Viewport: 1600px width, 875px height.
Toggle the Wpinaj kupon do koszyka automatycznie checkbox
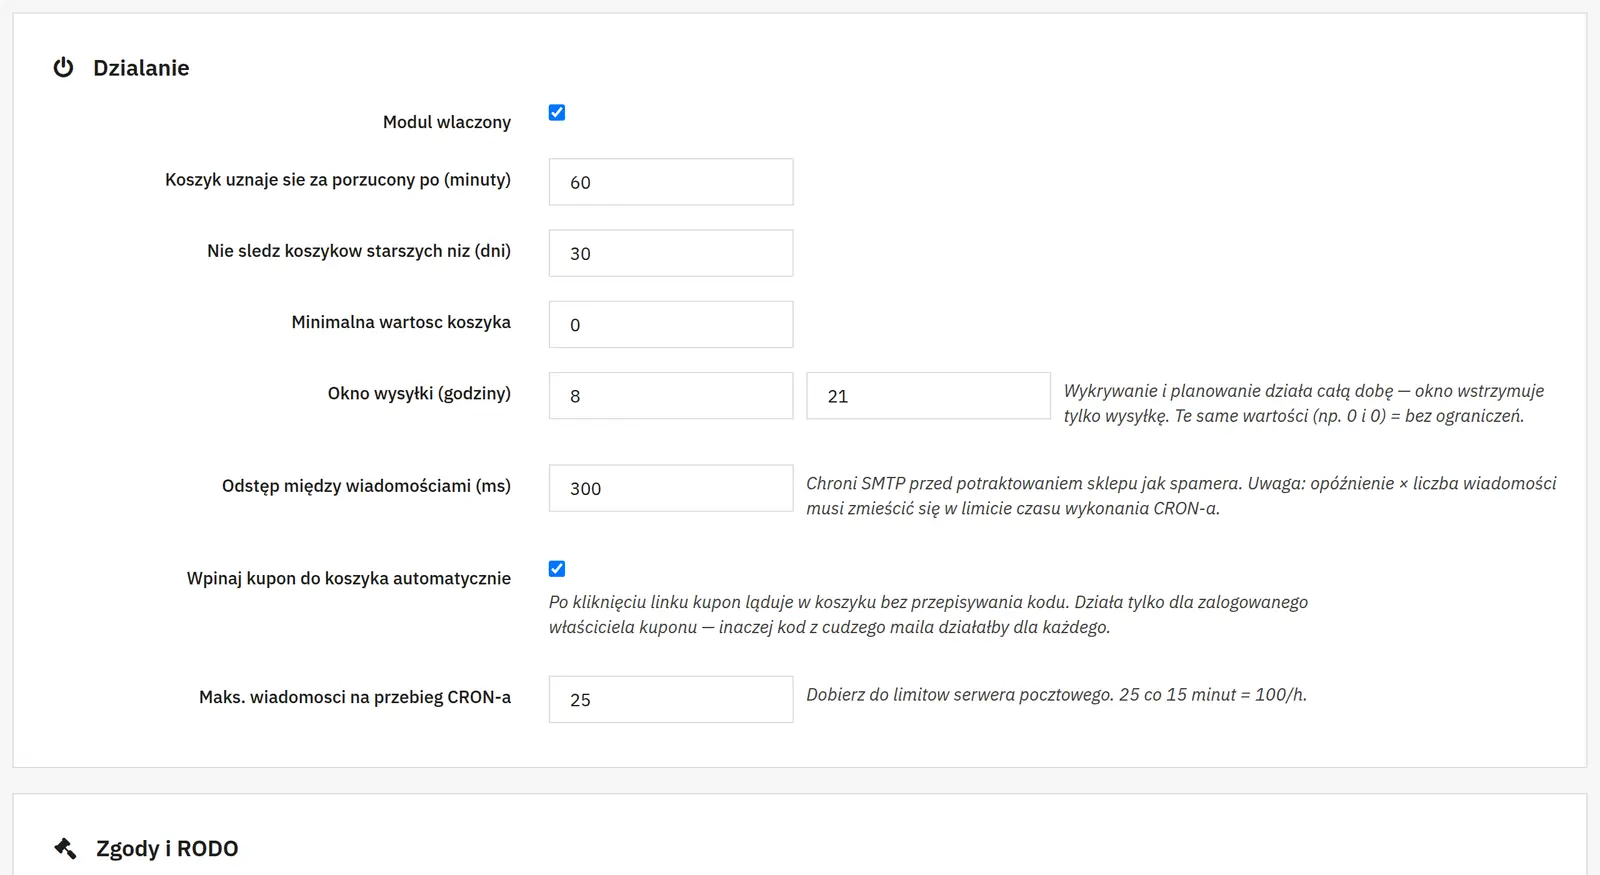point(557,569)
